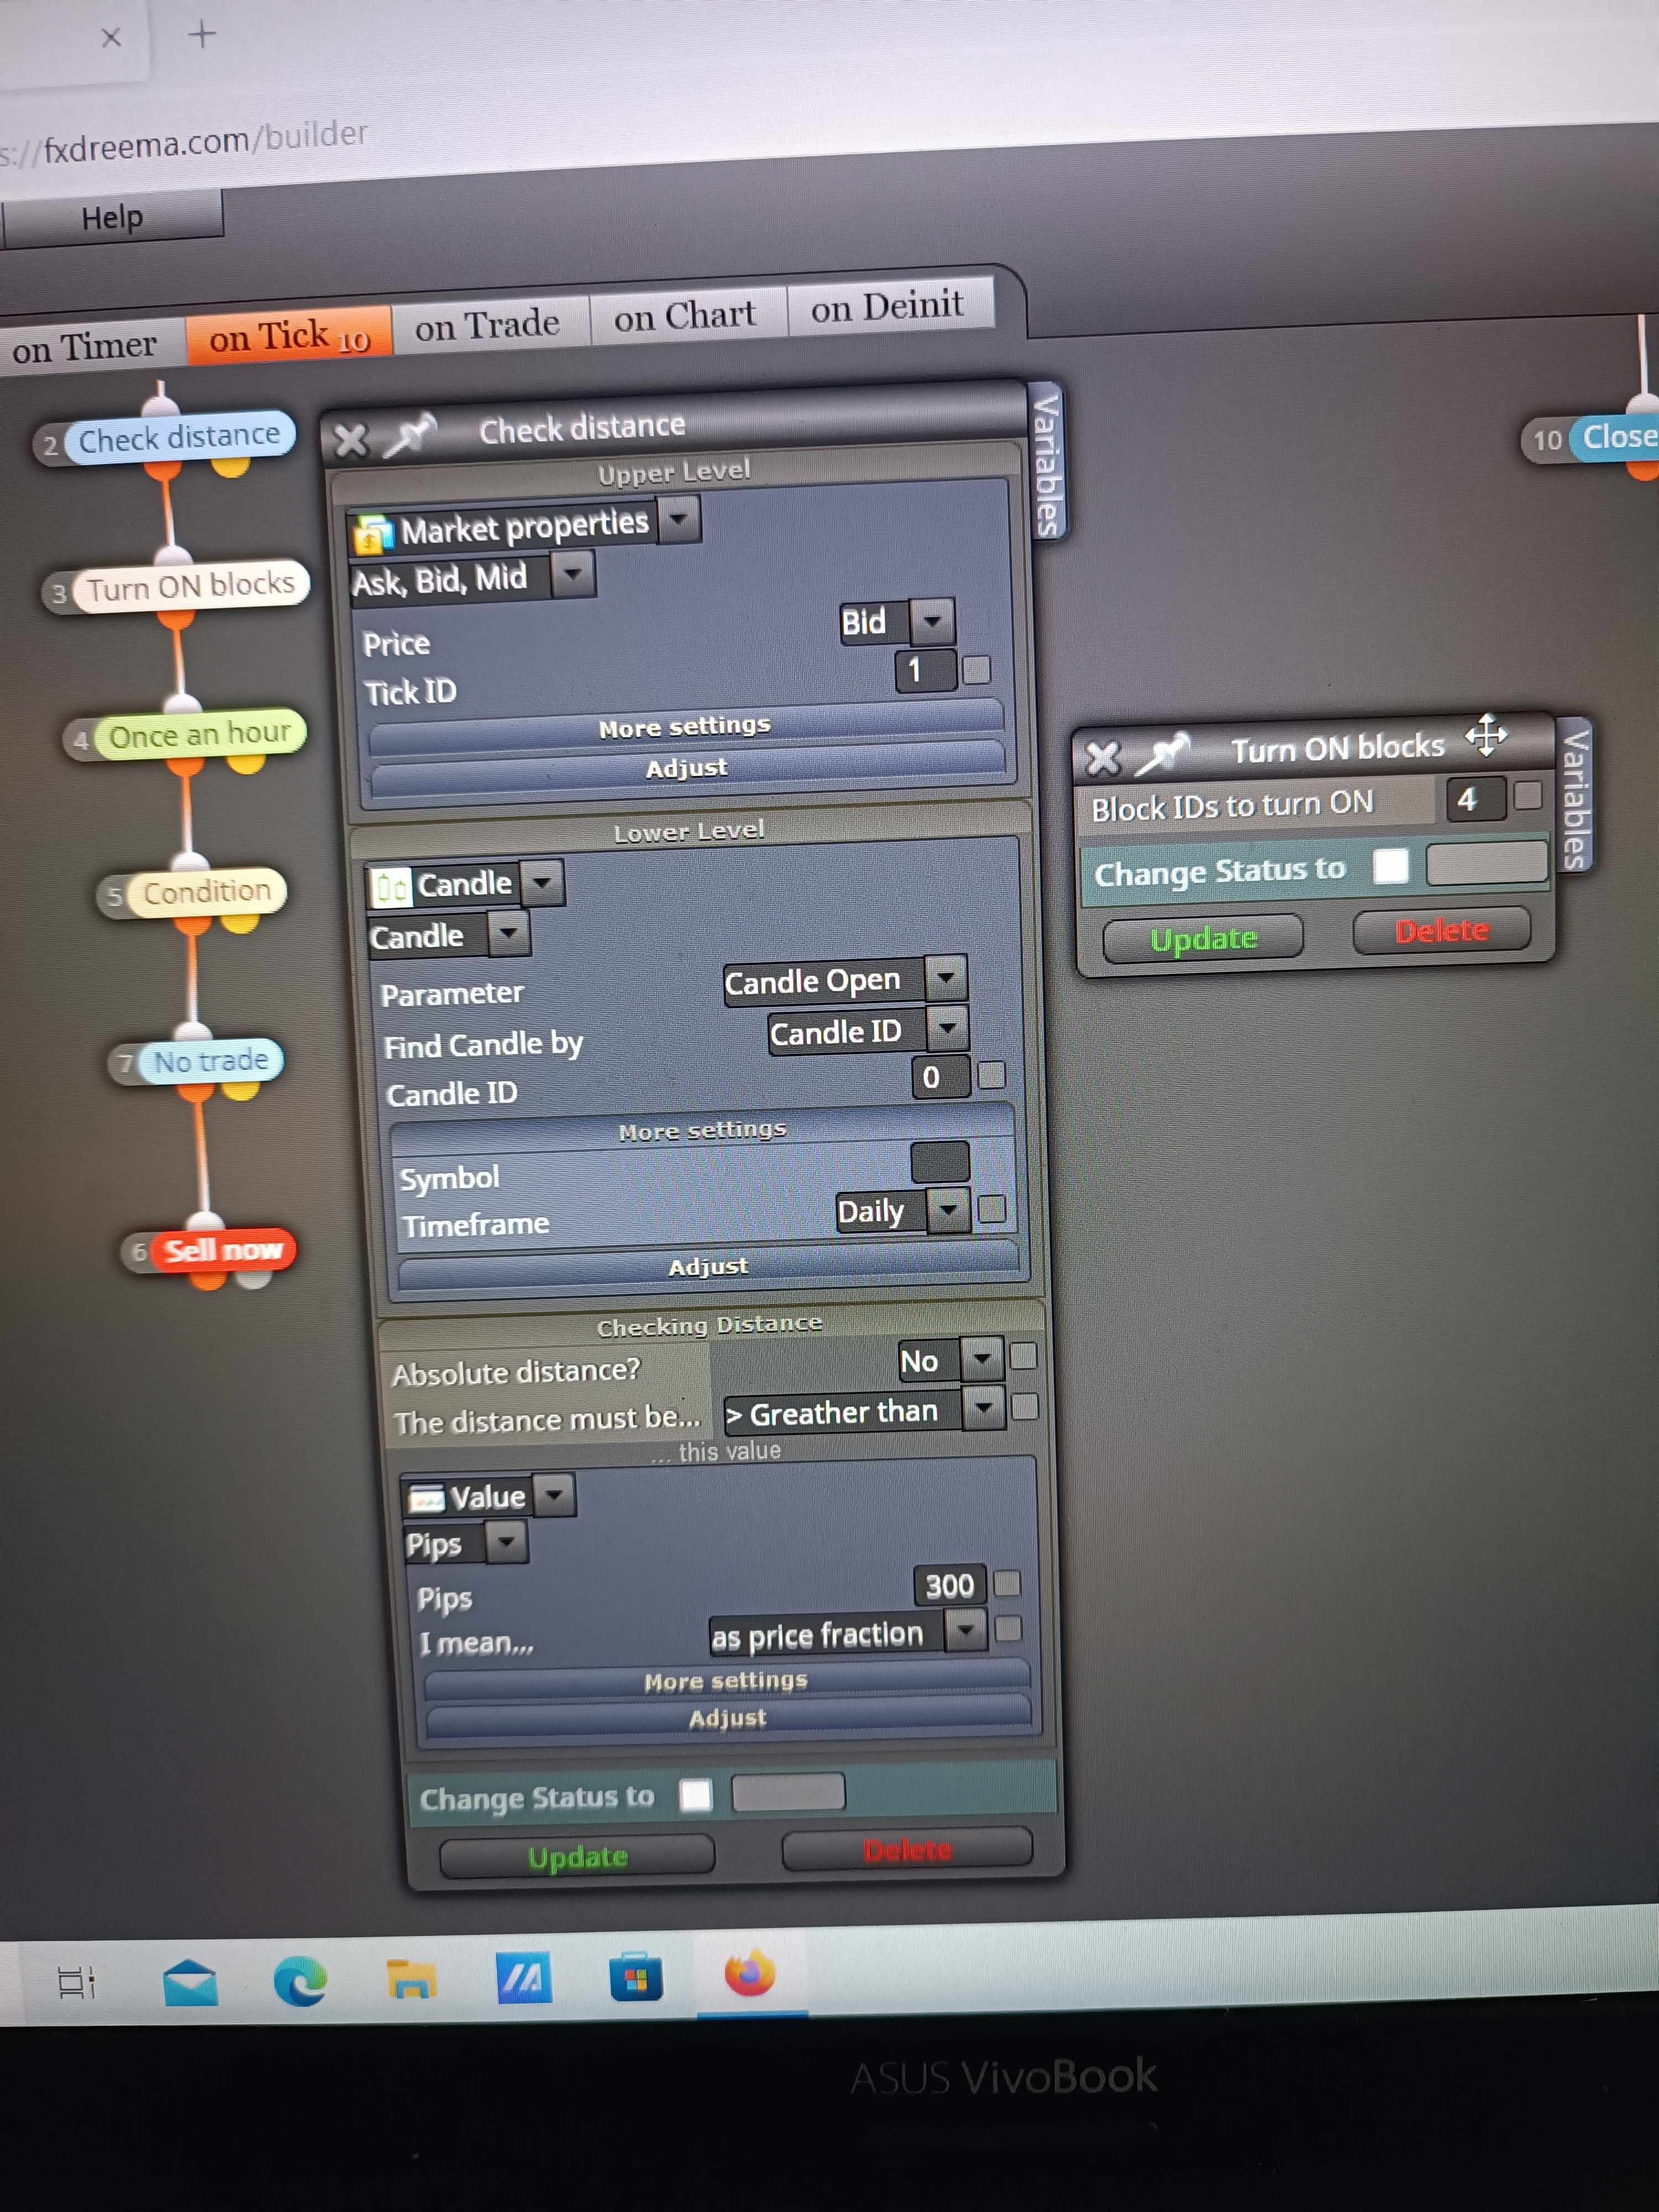Click the Pips value field showing 300
Screen dimensions: 1659x2212
950,1585
